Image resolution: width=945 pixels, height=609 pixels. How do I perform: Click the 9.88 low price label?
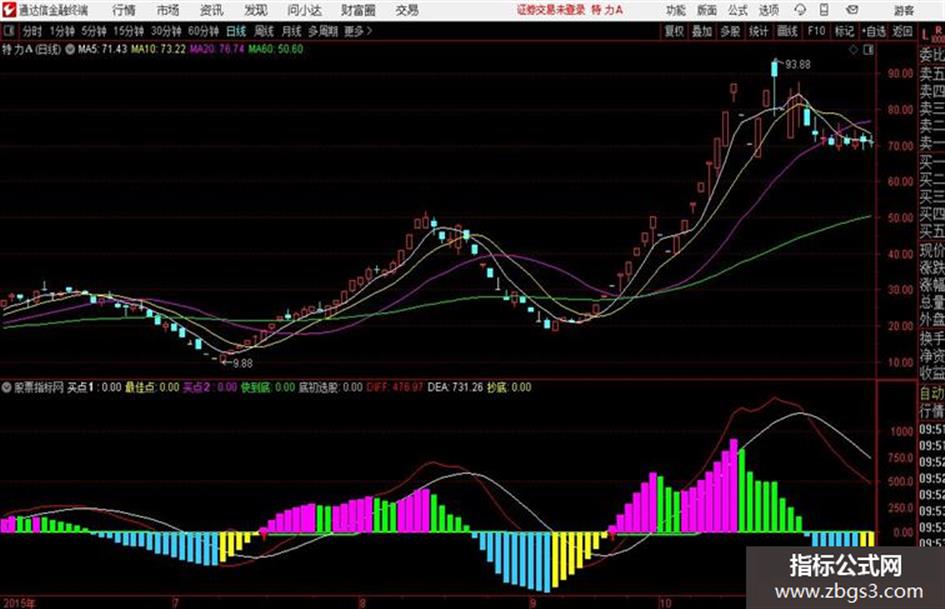click(x=242, y=363)
